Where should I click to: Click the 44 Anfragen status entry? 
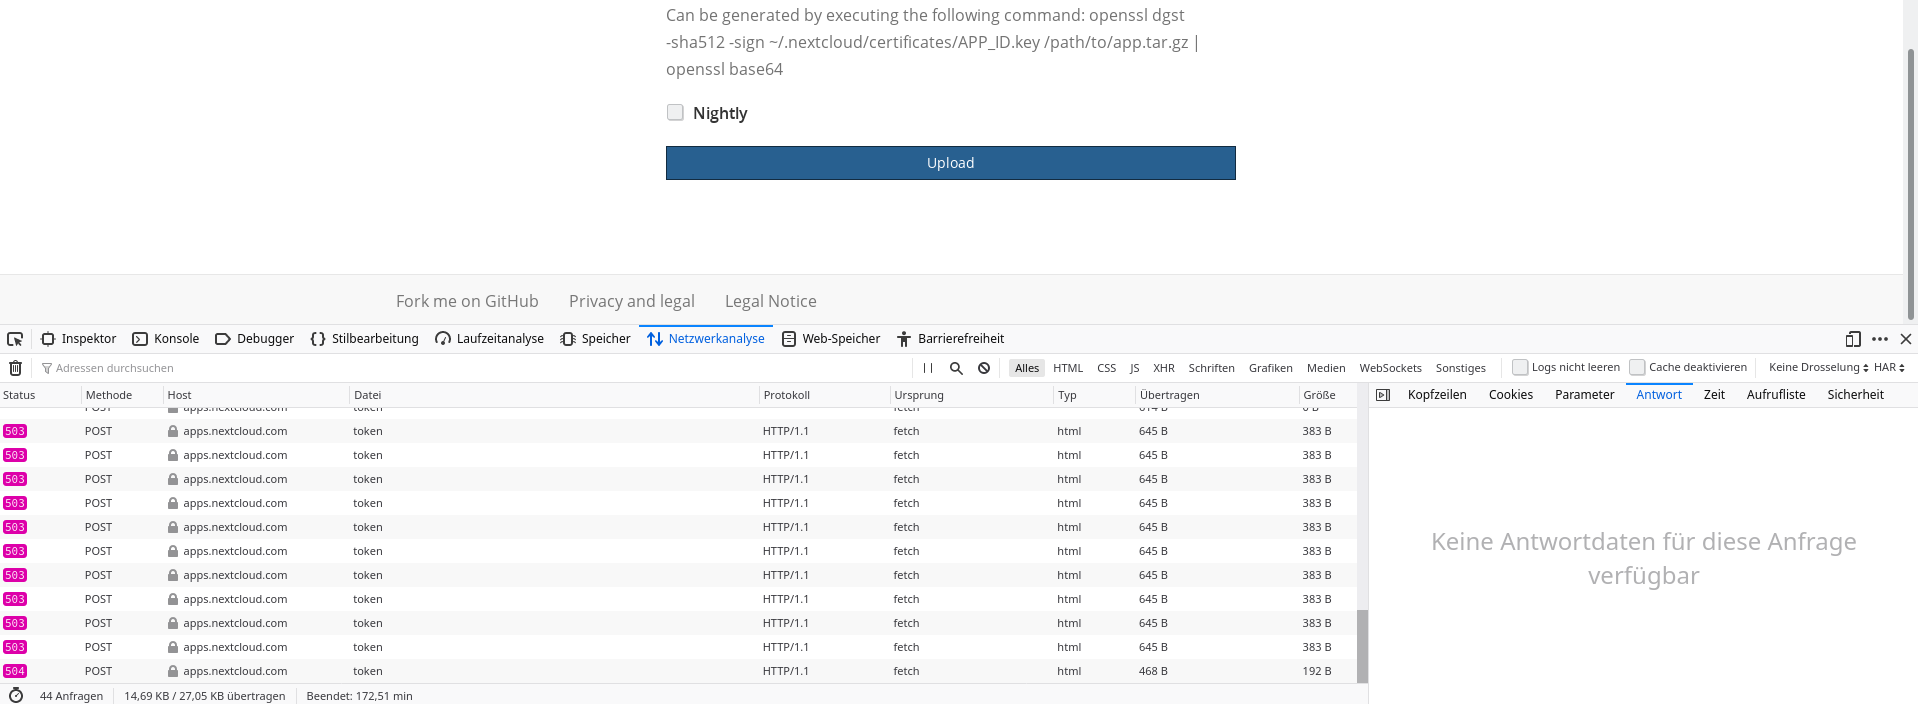tap(71, 696)
